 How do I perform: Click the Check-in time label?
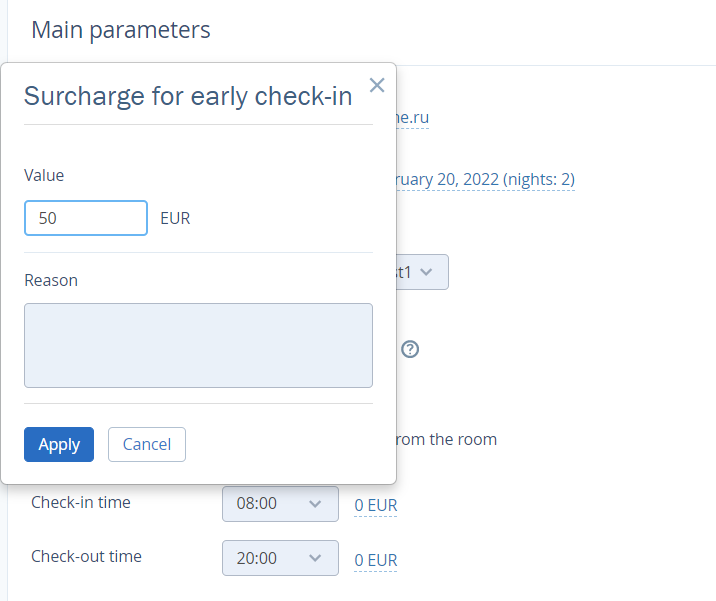click(81, 502)
